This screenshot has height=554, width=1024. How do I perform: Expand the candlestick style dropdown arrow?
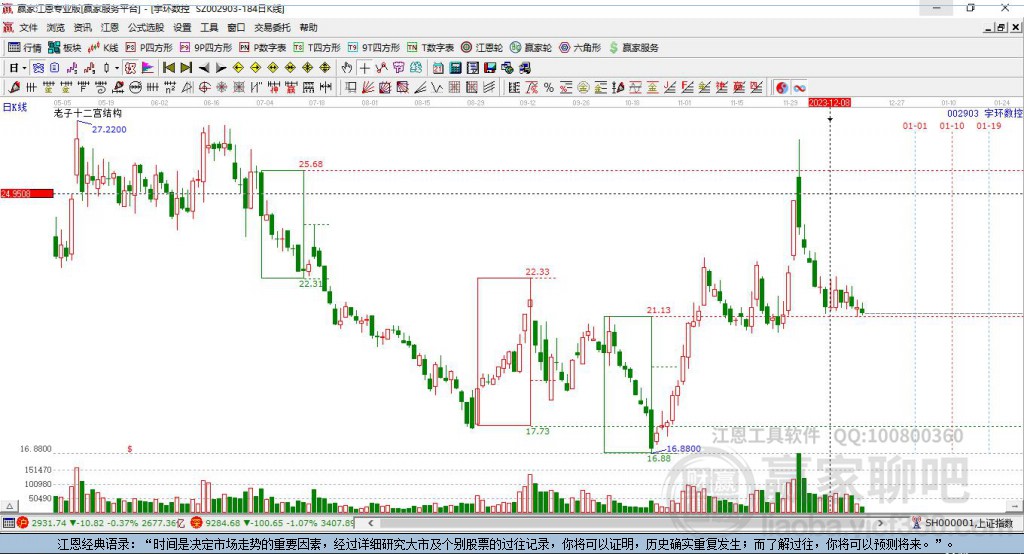[117, 68]
